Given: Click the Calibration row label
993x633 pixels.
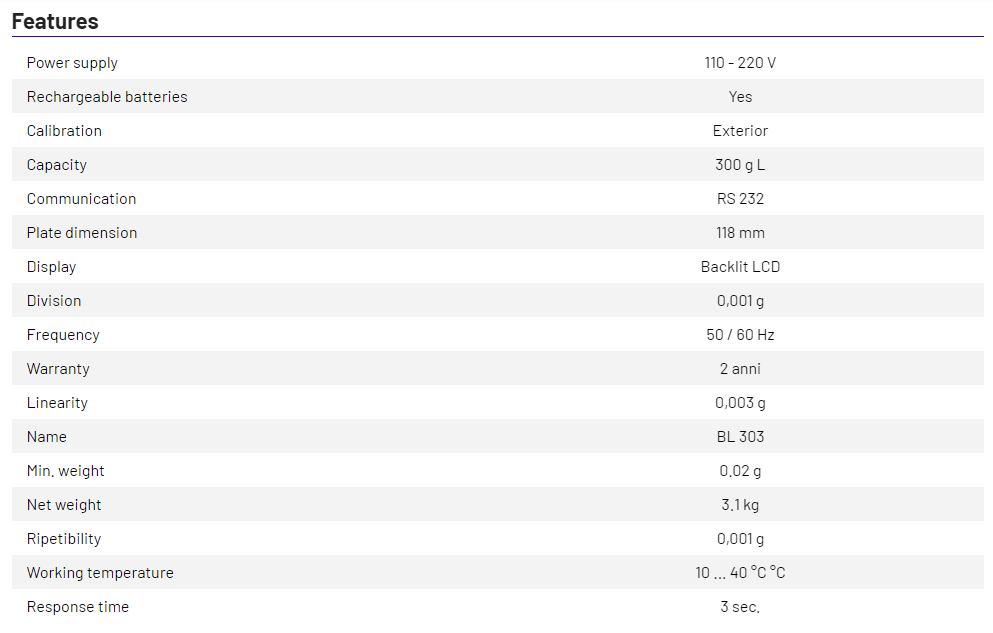Looking at the screenshot, I should [x=64, y=131].
